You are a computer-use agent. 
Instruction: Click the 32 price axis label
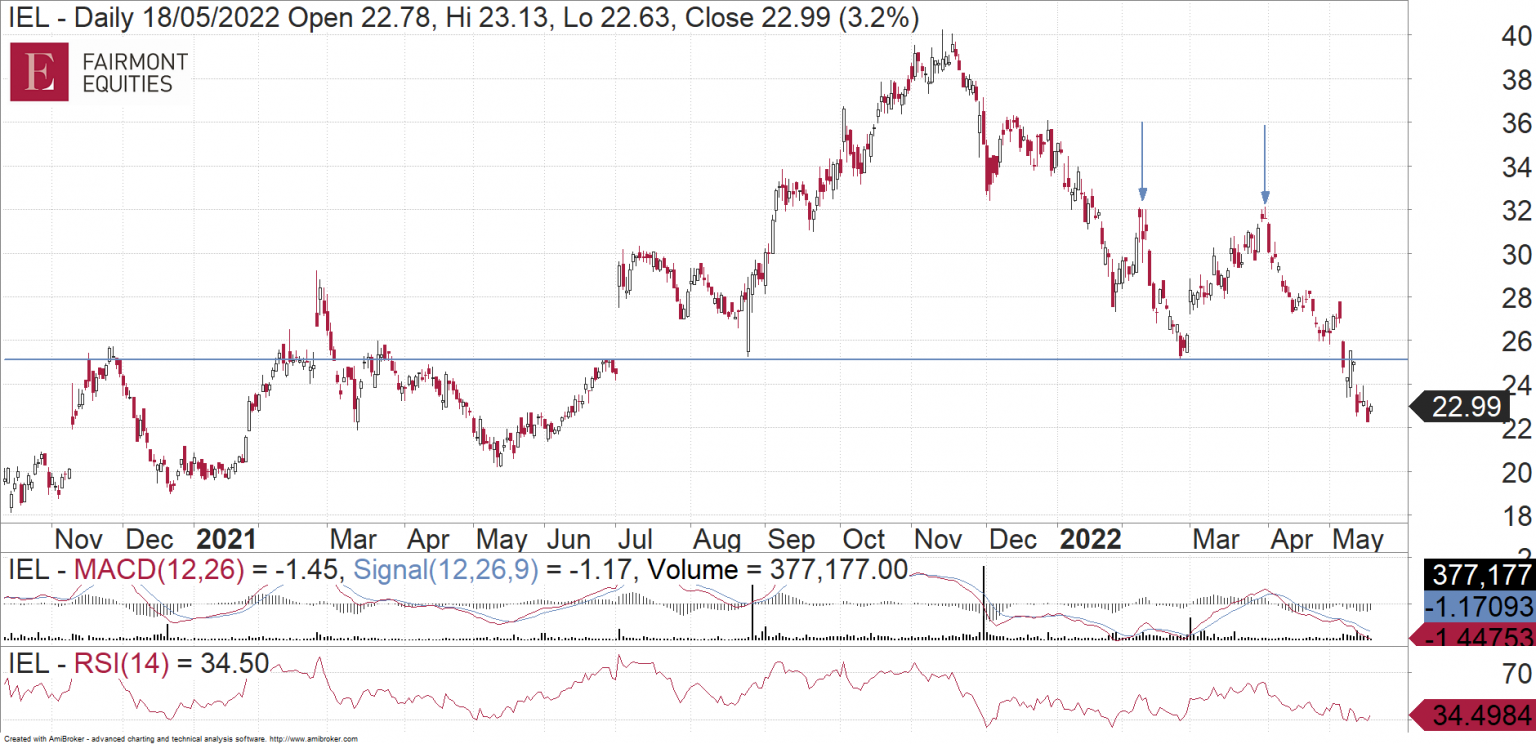[x=1517, y=211]
